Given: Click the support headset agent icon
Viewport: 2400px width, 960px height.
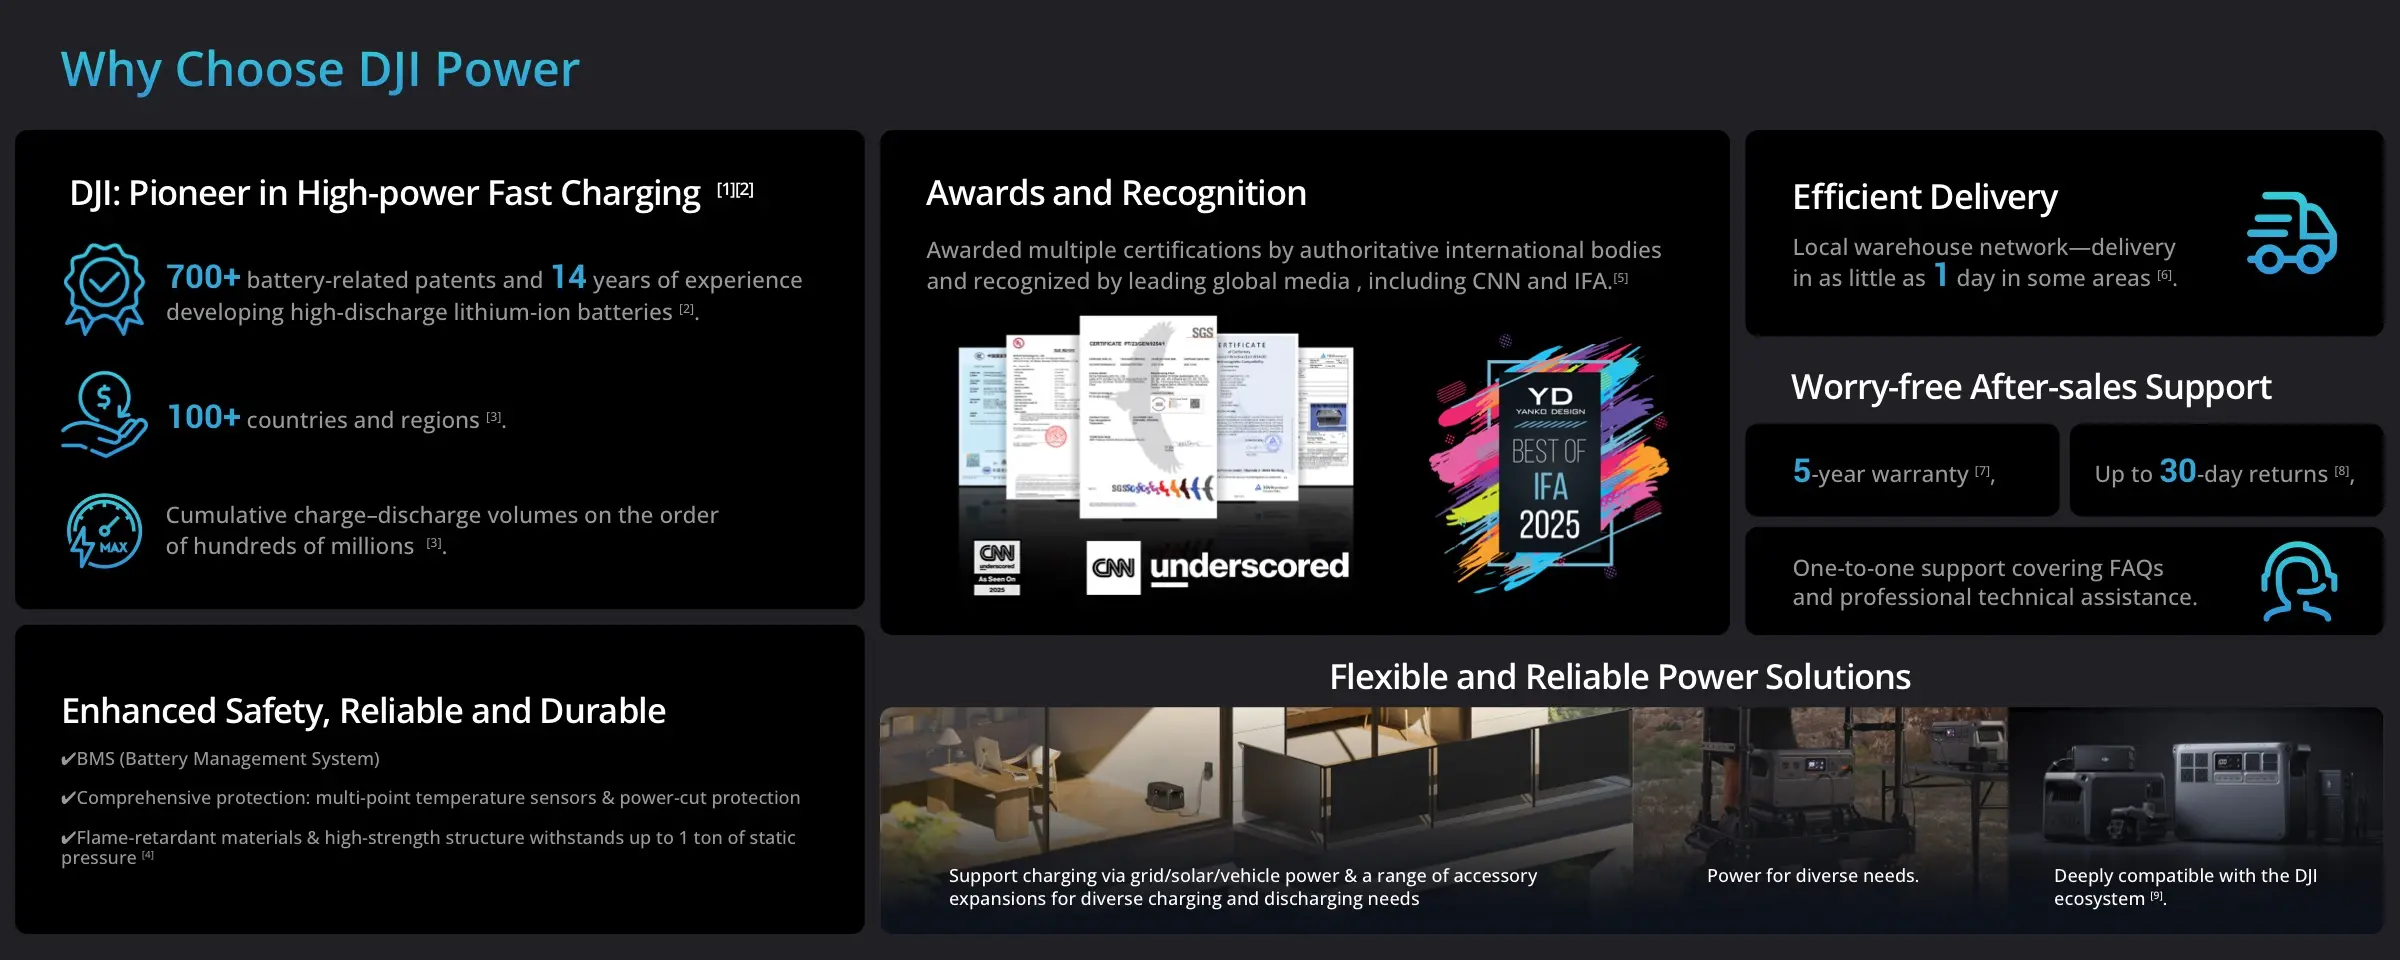Looking at the screenshot, I should 2299,582.
